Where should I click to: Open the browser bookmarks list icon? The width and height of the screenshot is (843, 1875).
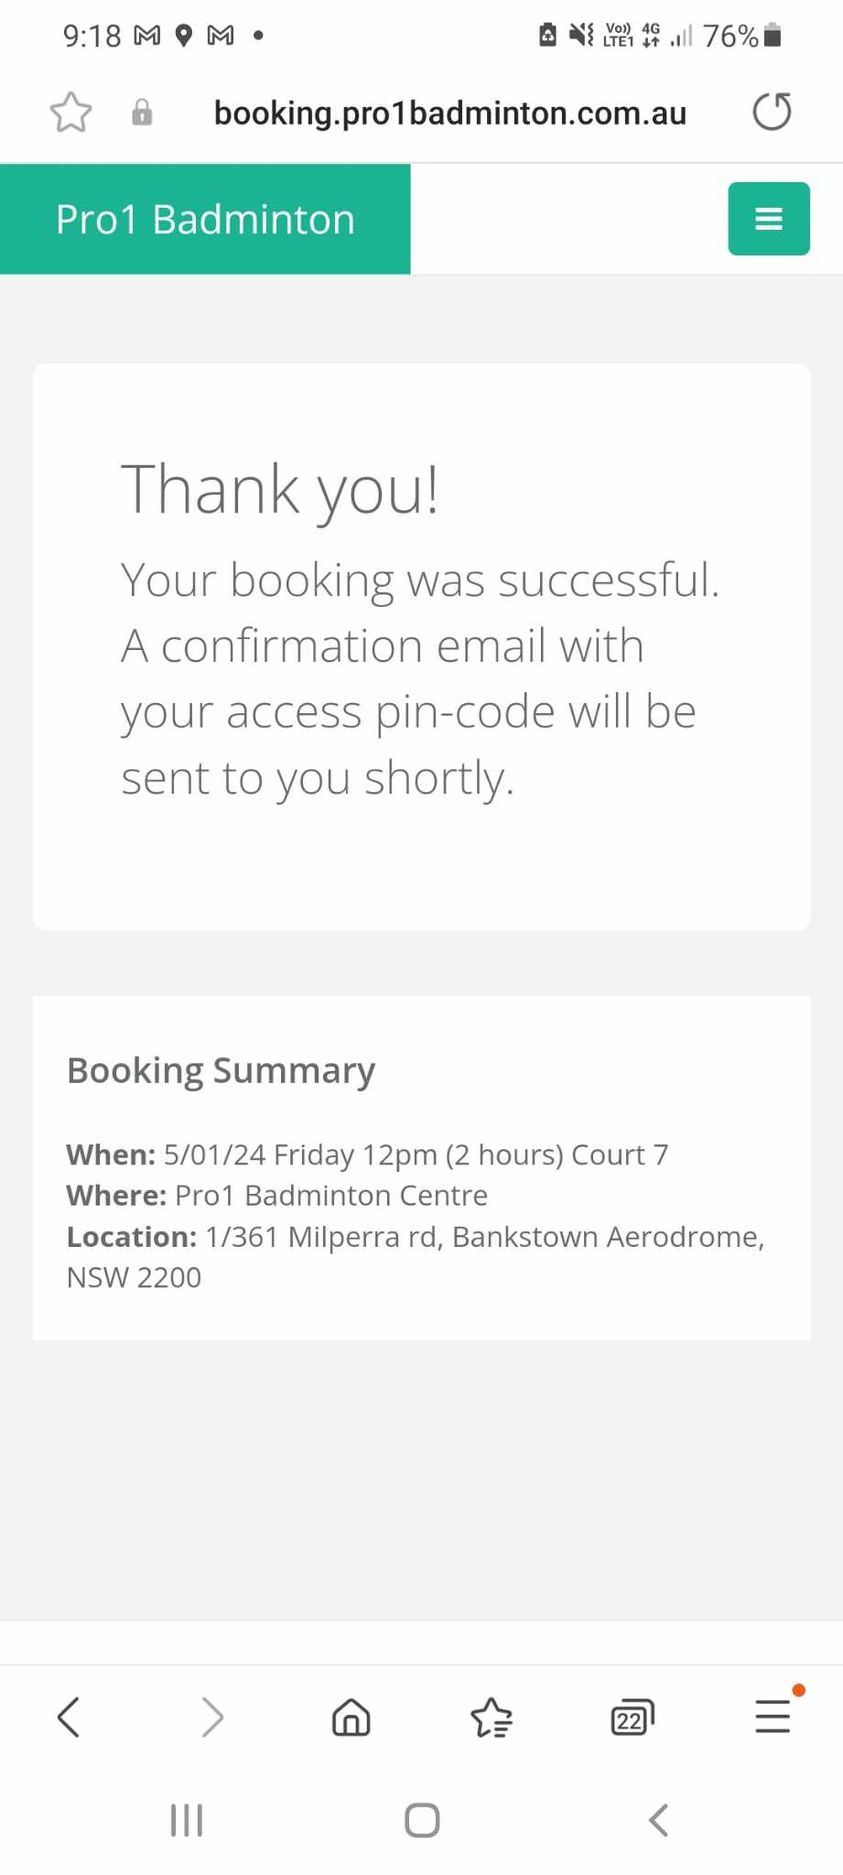(x=491, y=1718)
